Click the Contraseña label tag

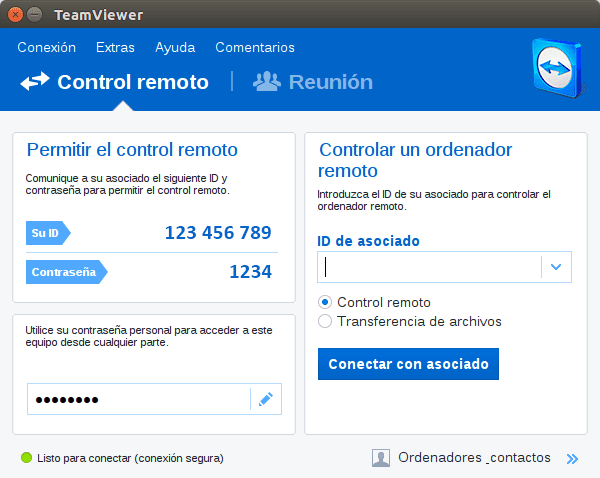point(67,272)
